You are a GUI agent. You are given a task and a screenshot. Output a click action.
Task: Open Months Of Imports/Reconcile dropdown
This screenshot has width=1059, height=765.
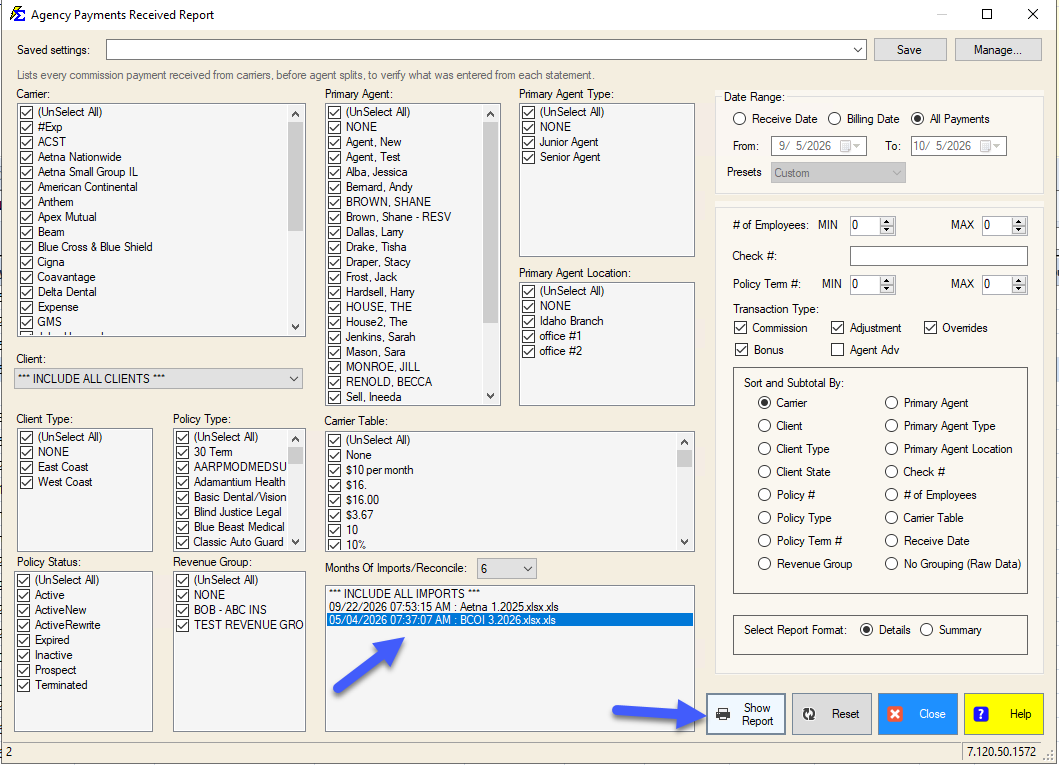coord(527,569)
